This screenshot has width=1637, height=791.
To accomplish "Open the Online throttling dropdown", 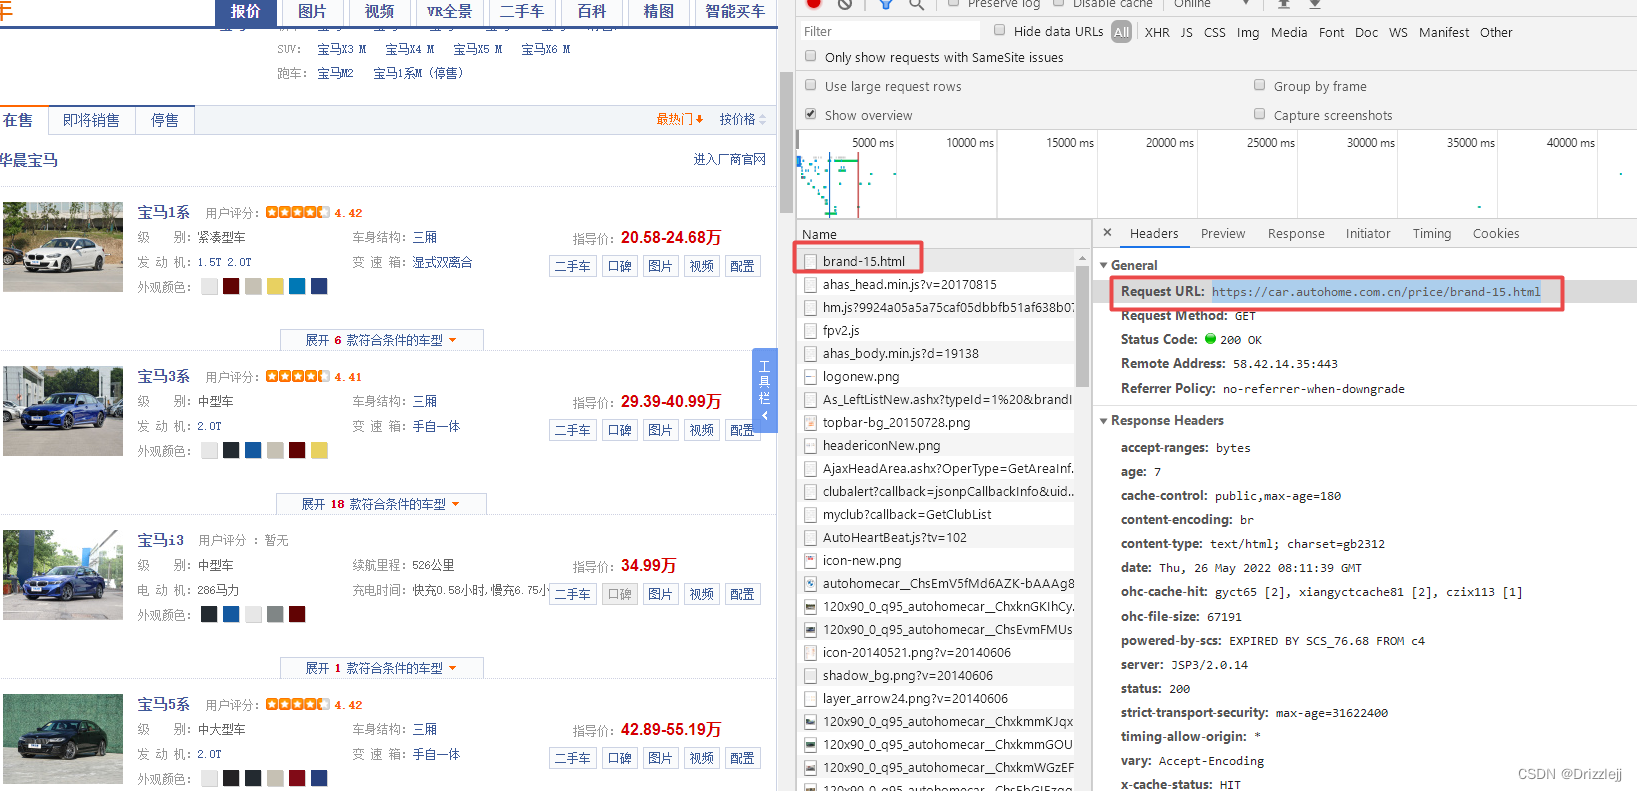I will (1212, 4).
